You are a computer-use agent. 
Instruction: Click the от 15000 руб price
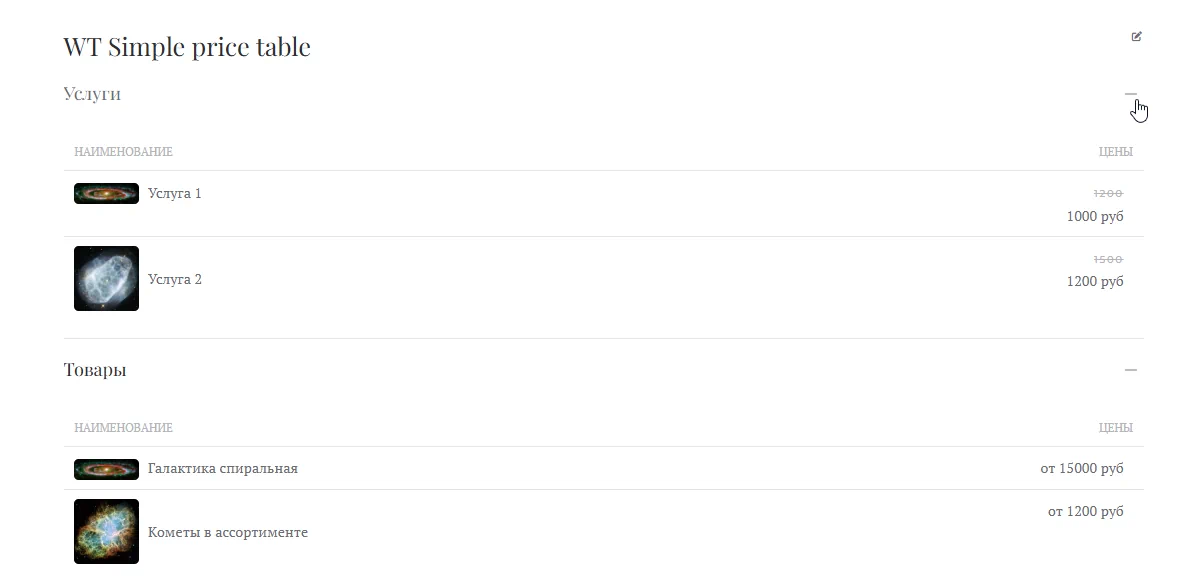pyautogui.click(x=1082, y=468)
